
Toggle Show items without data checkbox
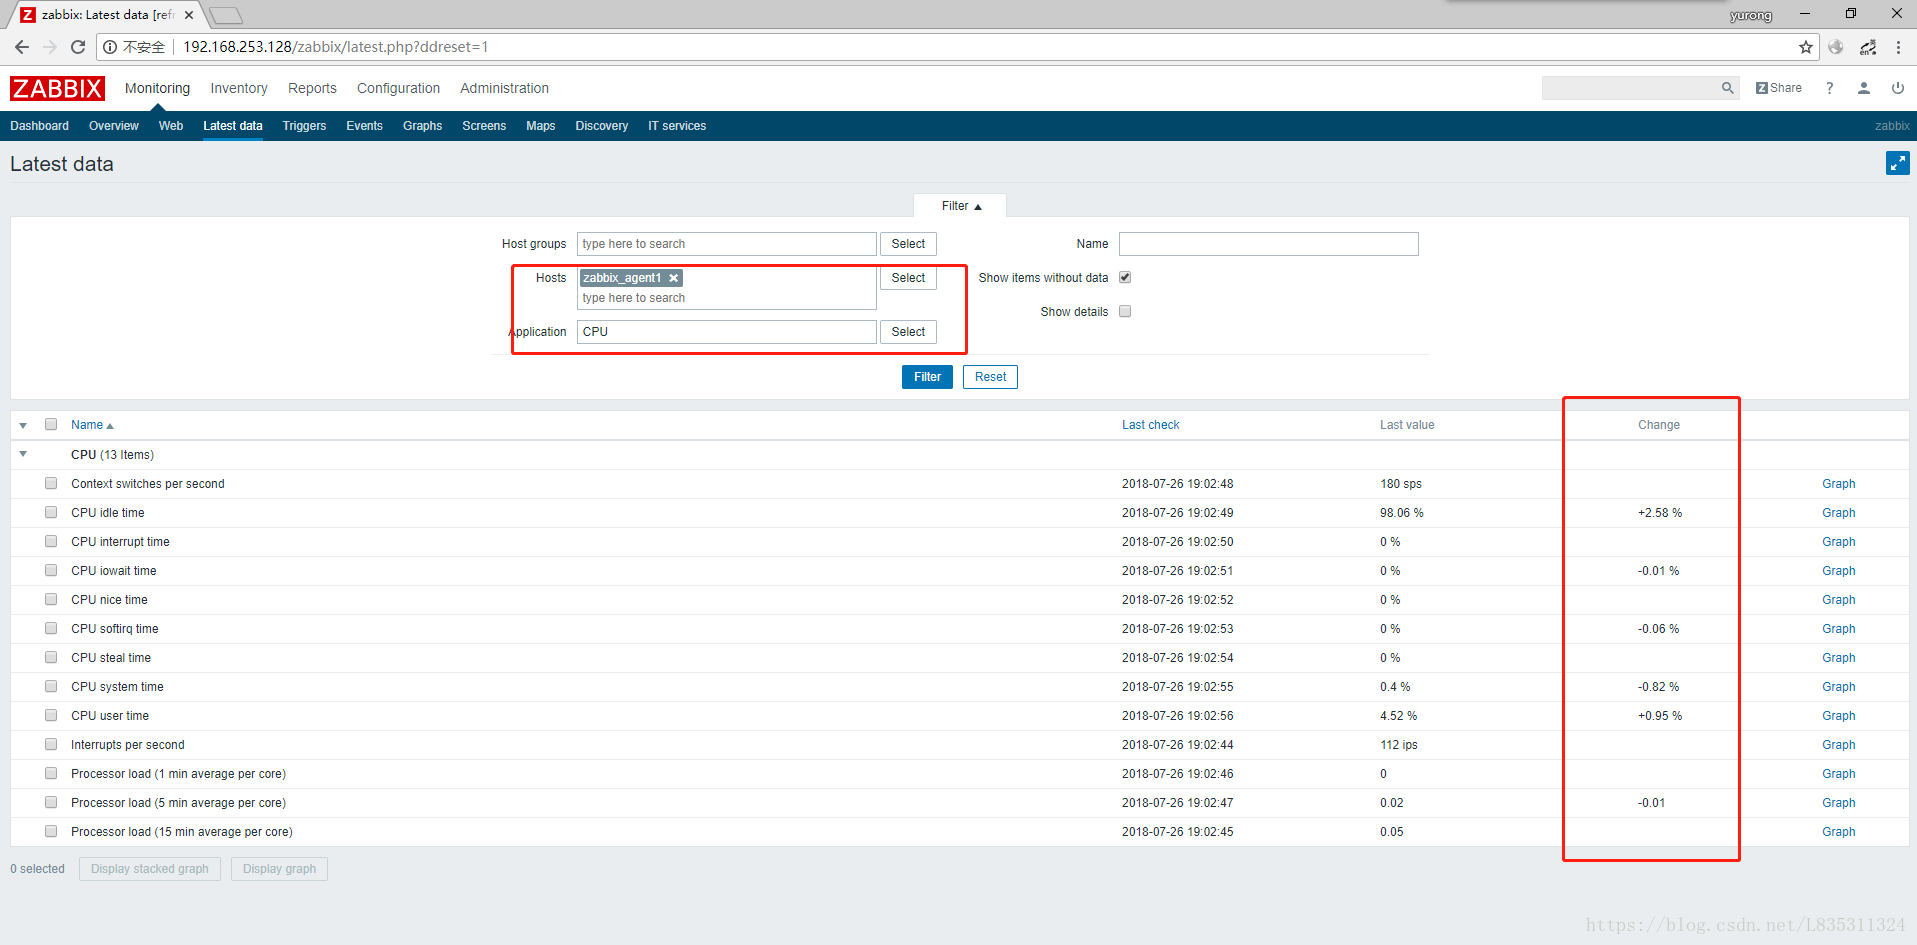coord(1125,277)
